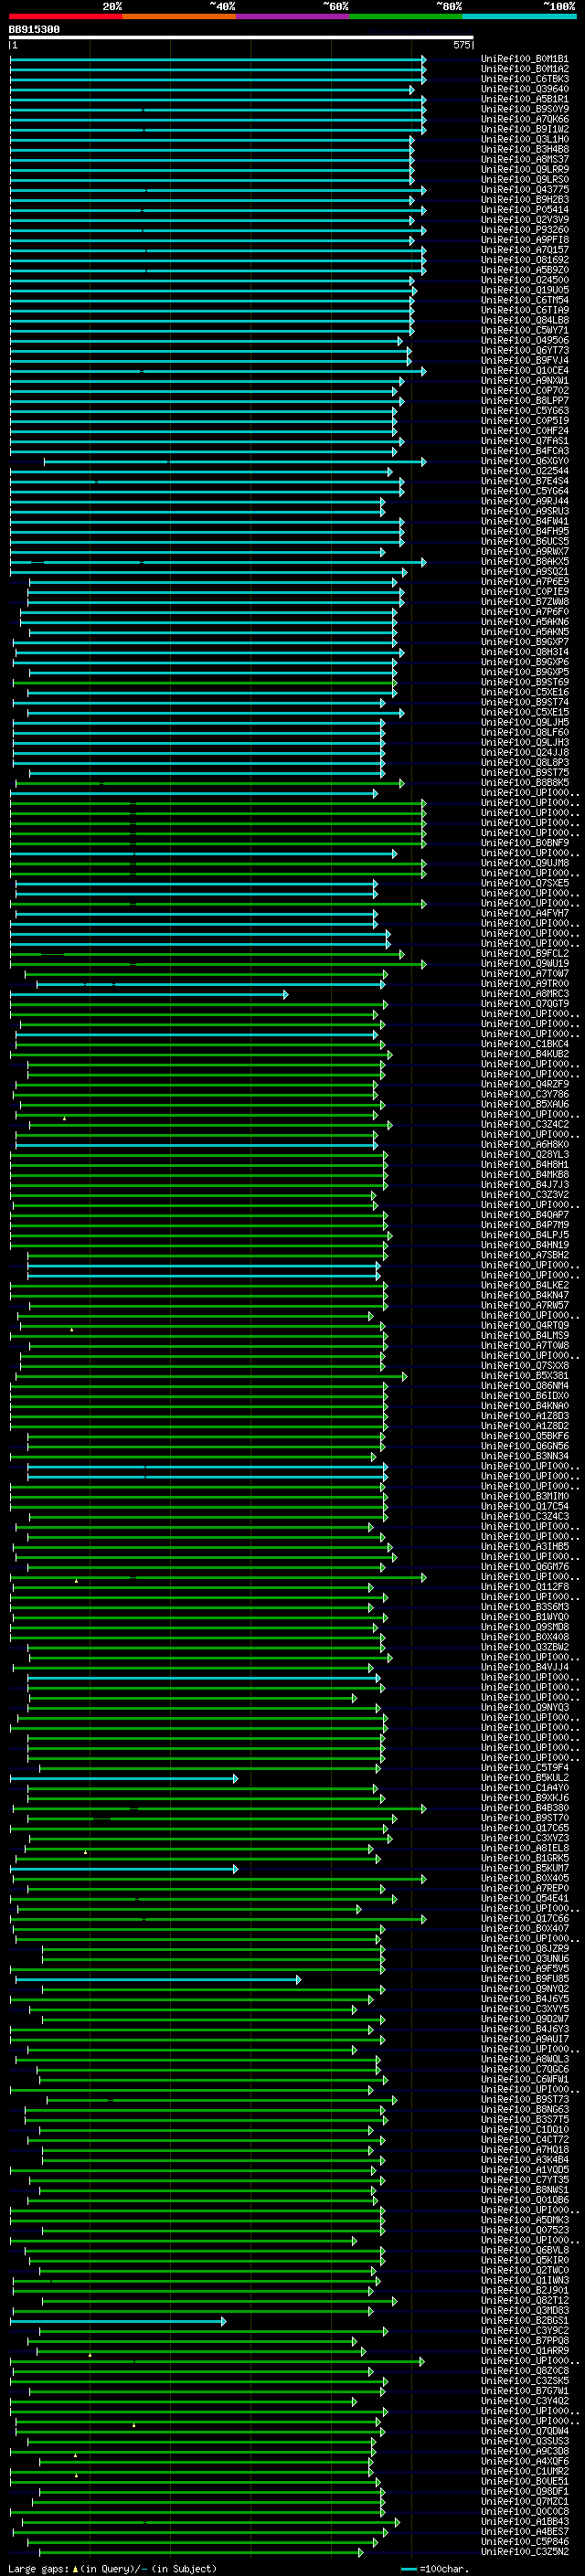This screenshot has height=2576, width=585.
Task: Select hit UniRef100_A4FVH7
Action: point(525,913)
